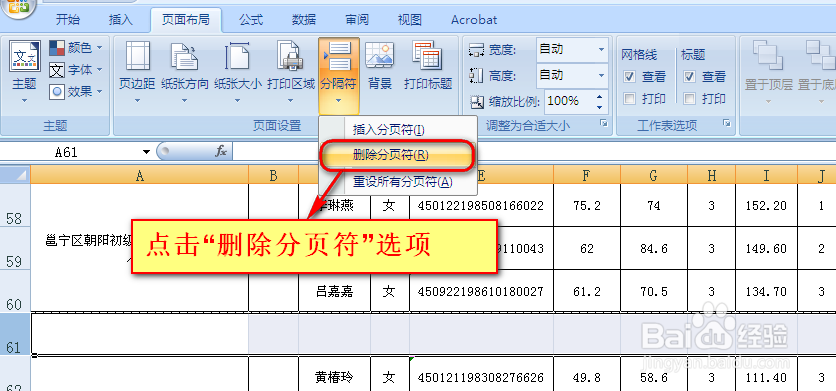Select column G header
The image size is (836, 391).
pos(654,174)
